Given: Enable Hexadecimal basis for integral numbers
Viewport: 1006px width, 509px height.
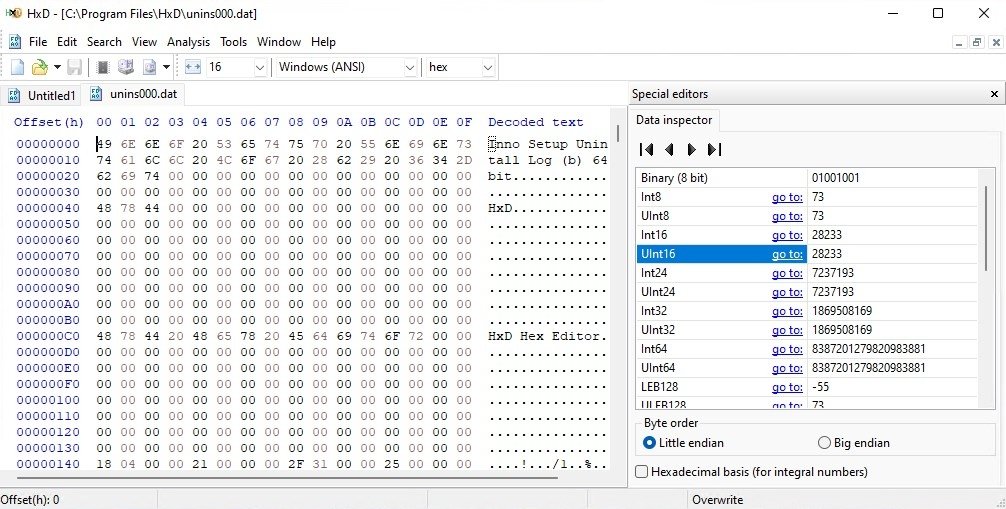Looking at the screenshot, I should coord(751,472).
